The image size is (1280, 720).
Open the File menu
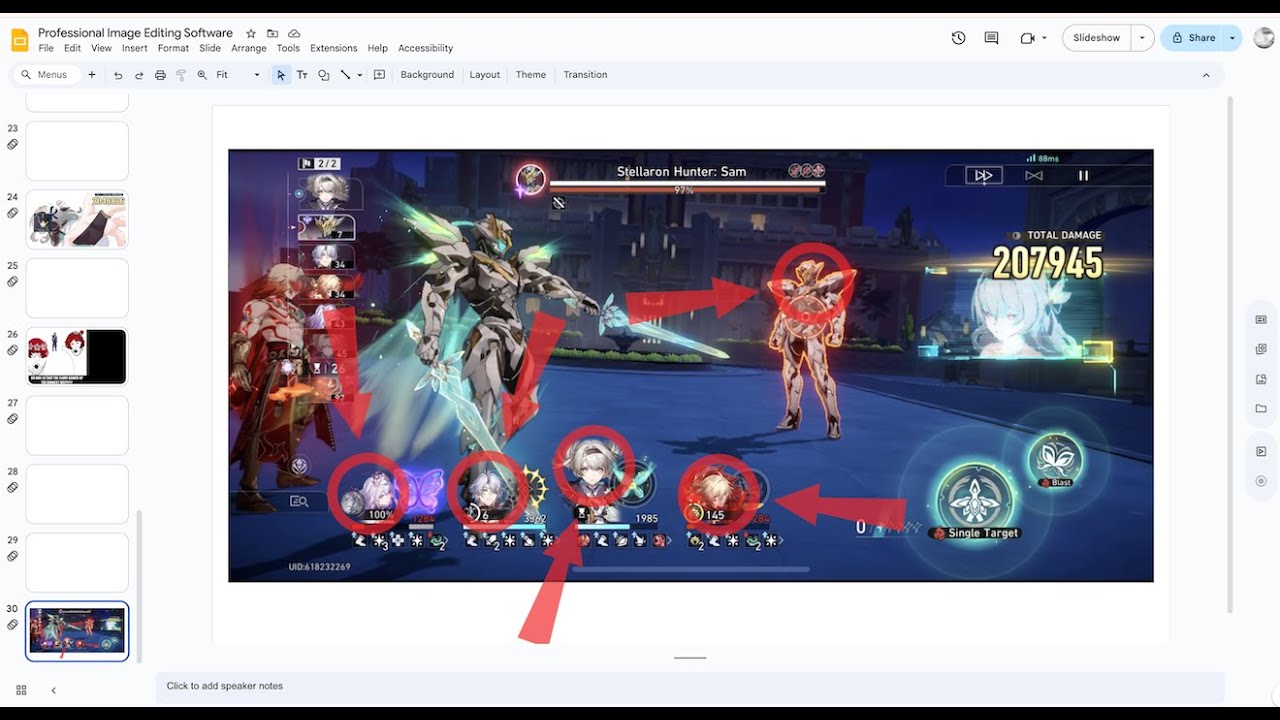point(46,48)
